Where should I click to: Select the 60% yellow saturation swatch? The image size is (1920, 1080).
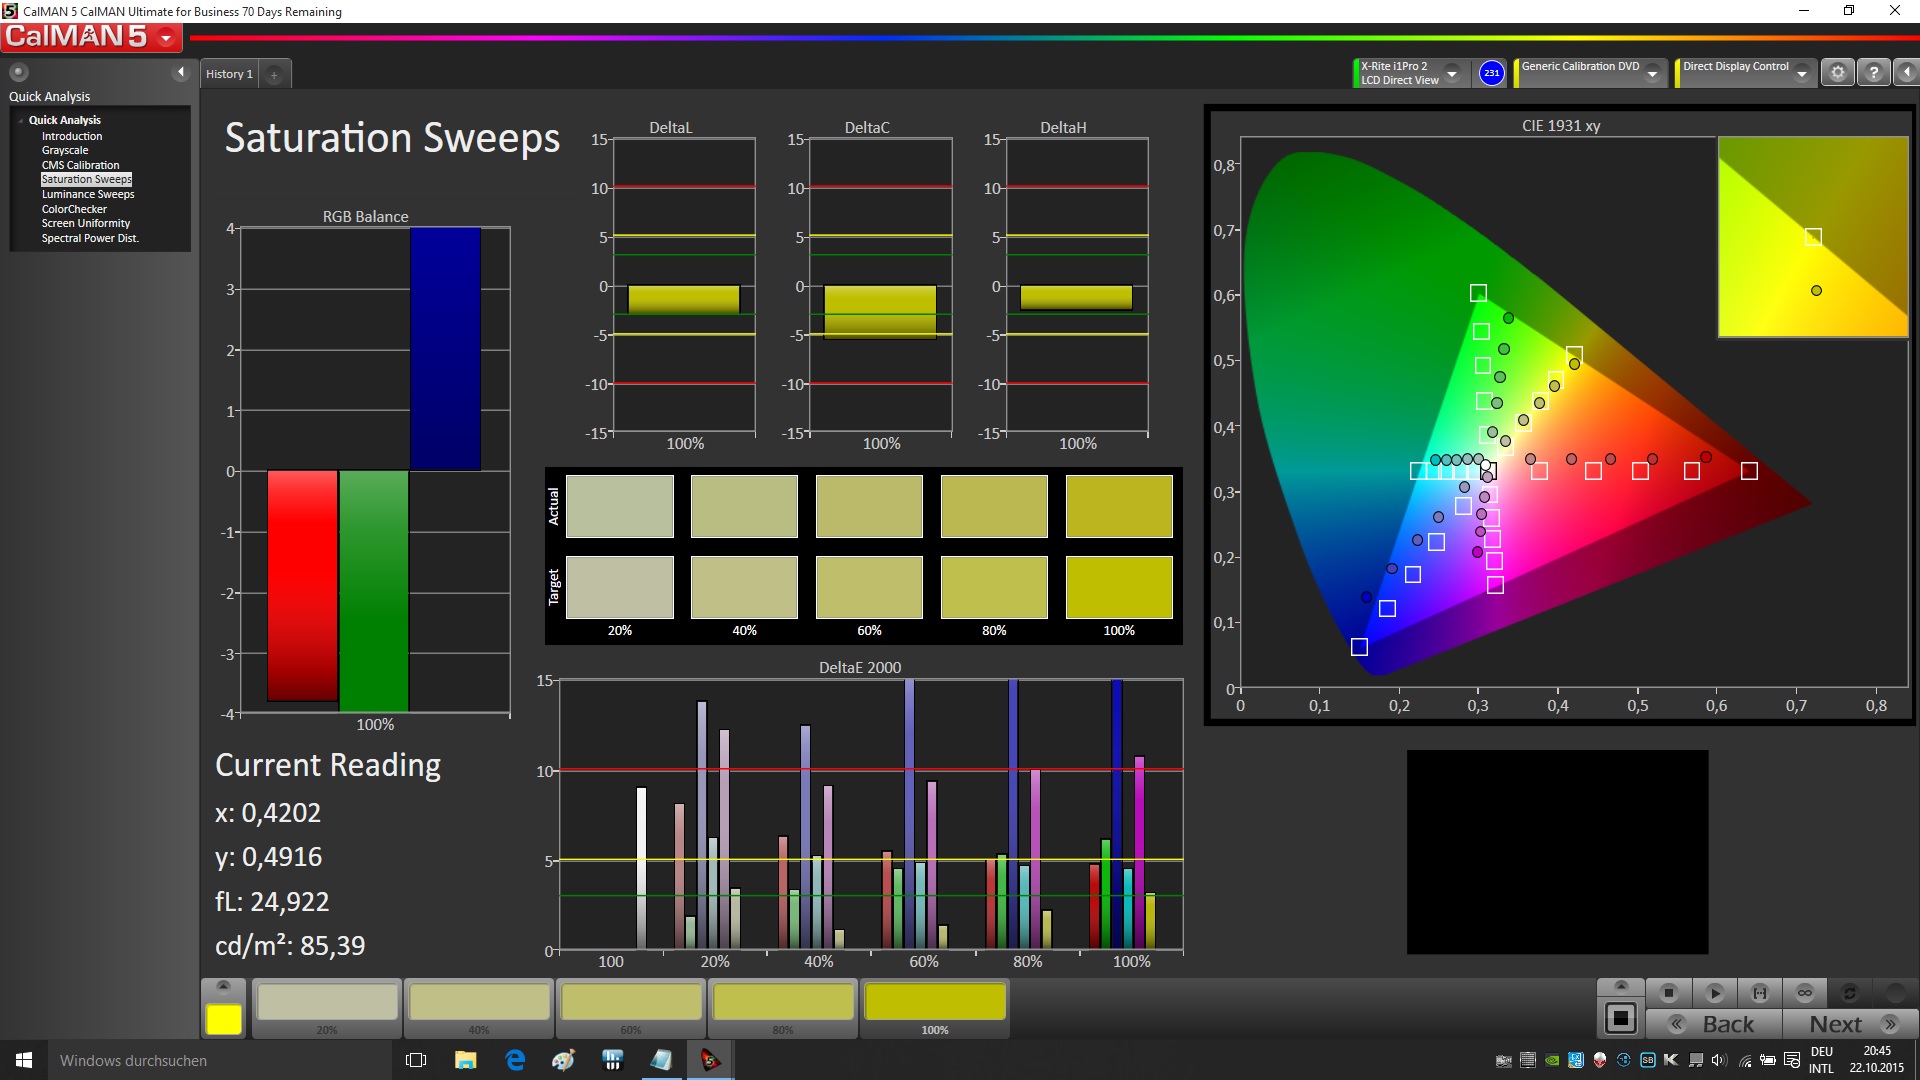click(631, 1003)
